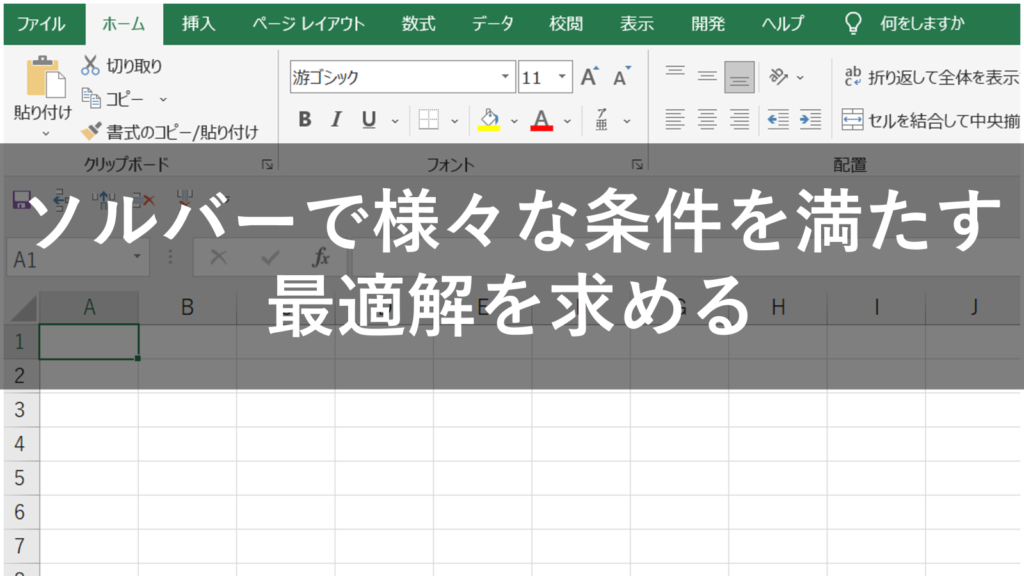Click the save icon in quick access toolbar
The image size is (1024, 576).
click(x=22, y=200)
